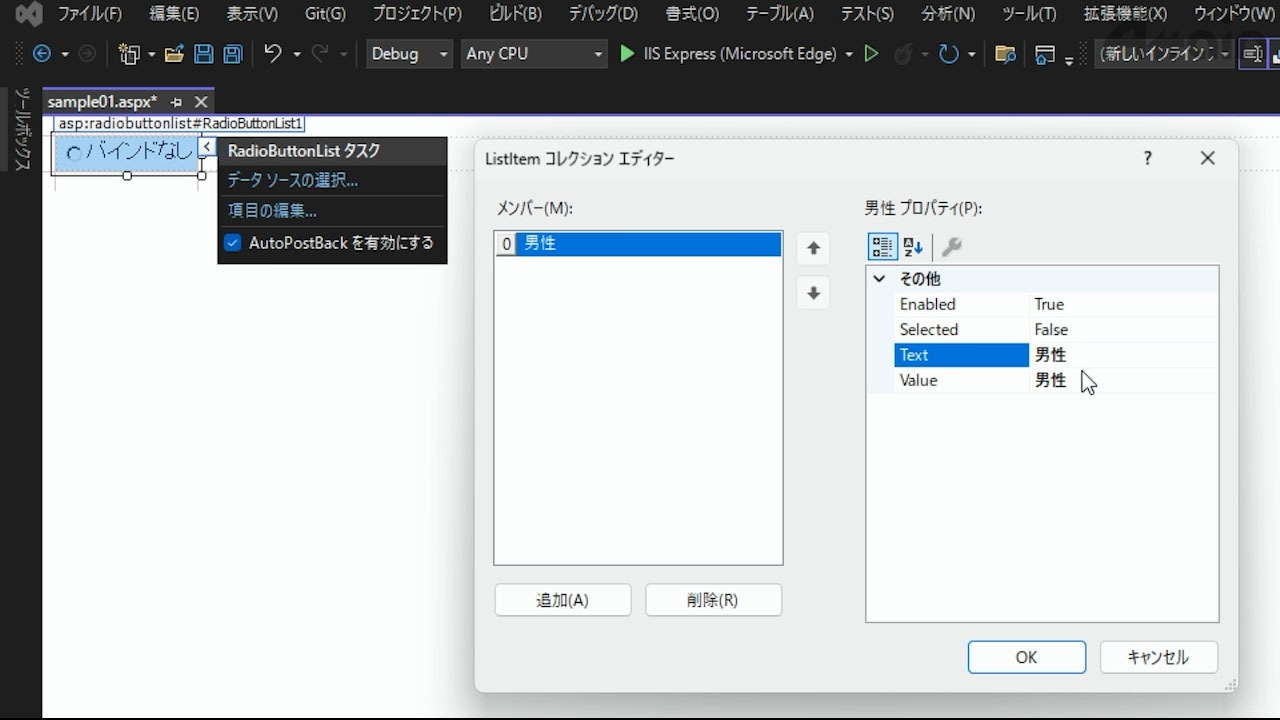Open the dropdown next to Navigate Backward
Image resolution: width=1280 pixels, height=720 pixels.
tap(65, 54)
